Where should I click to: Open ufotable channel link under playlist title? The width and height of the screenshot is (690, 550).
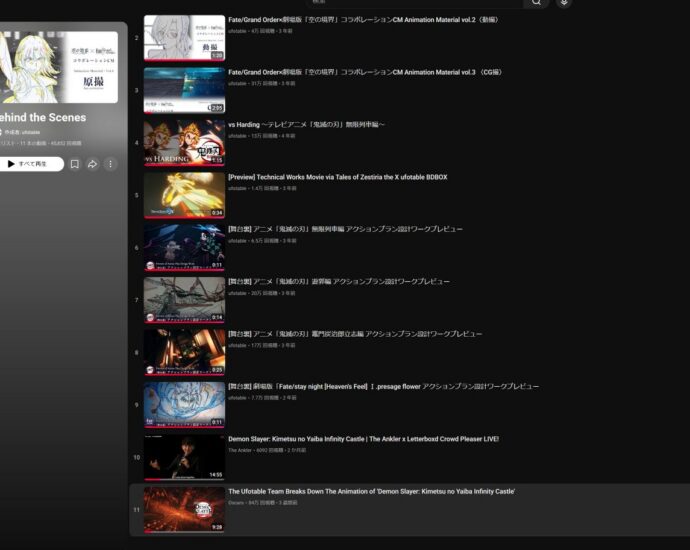31,132
